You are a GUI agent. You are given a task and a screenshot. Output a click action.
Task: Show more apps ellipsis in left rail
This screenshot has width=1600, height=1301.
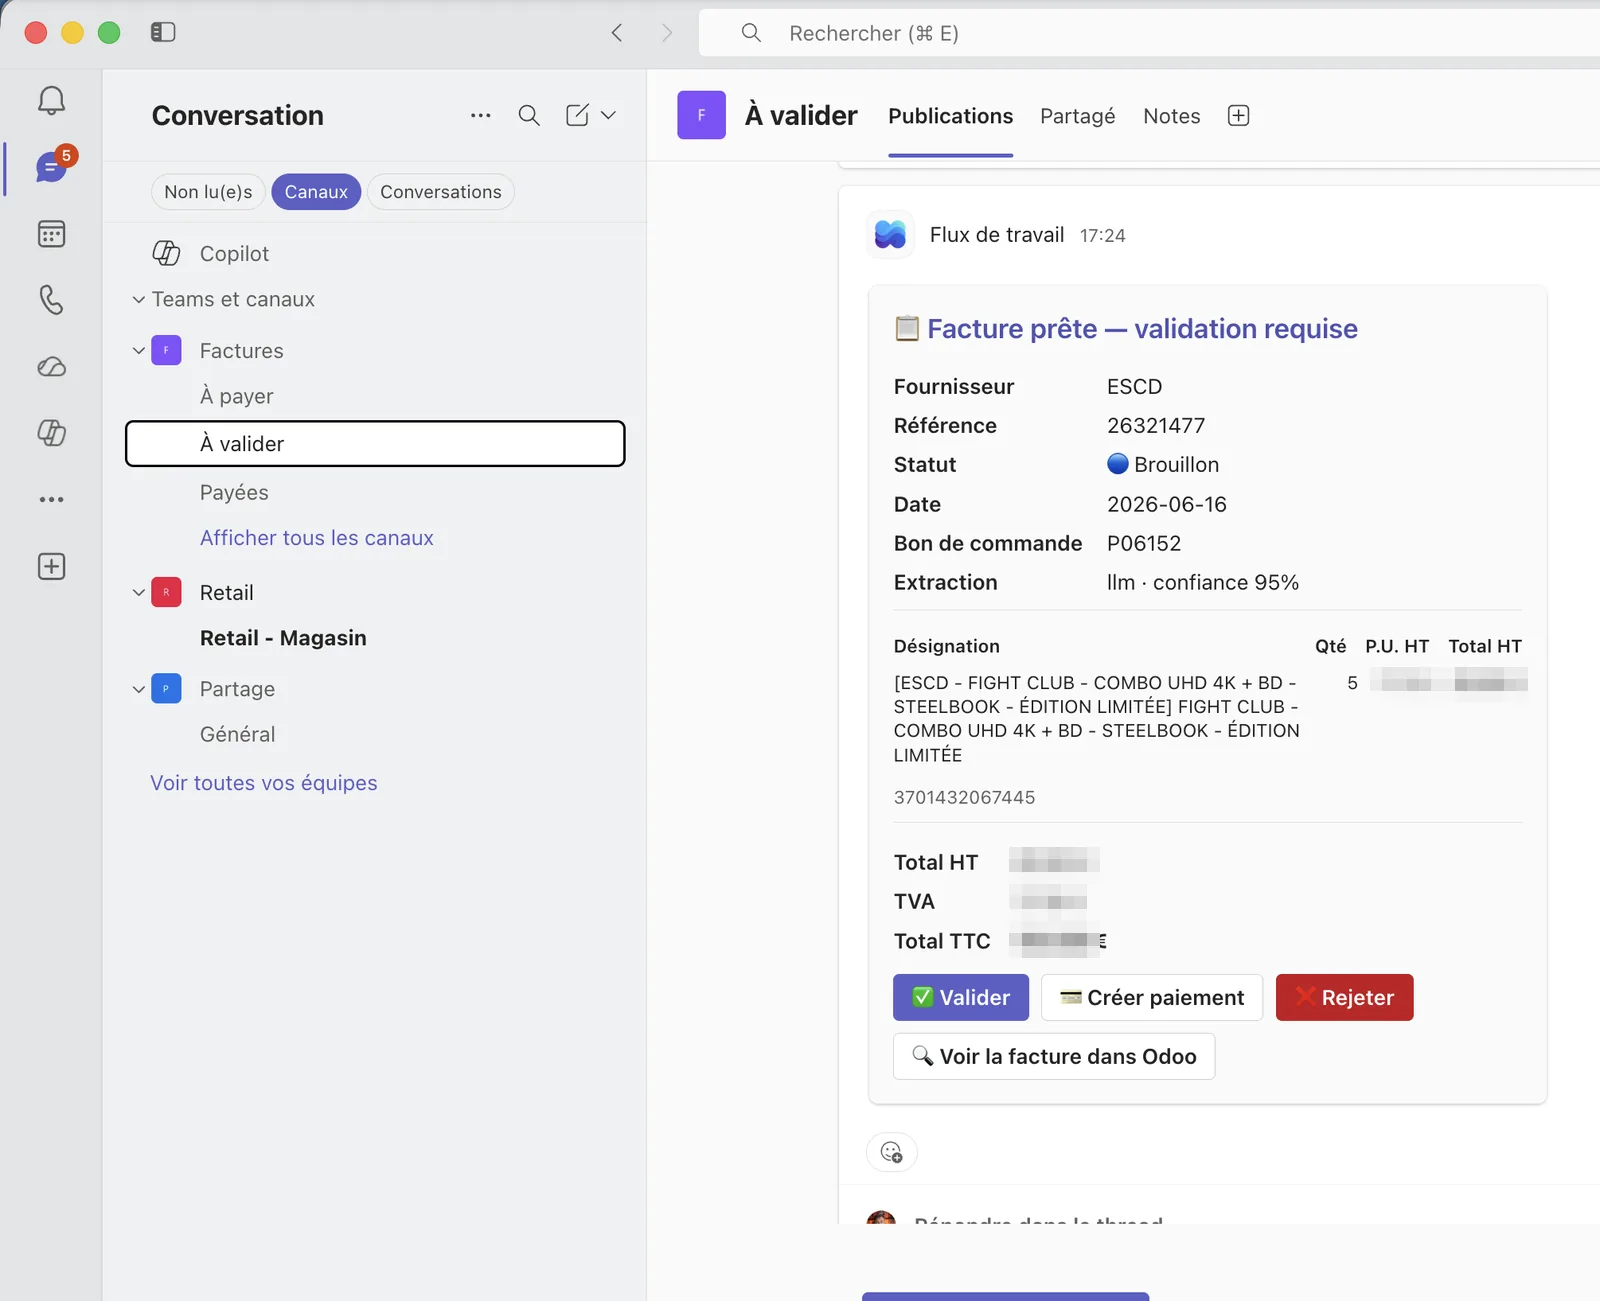pyautogui.click(x=51, y=499)
